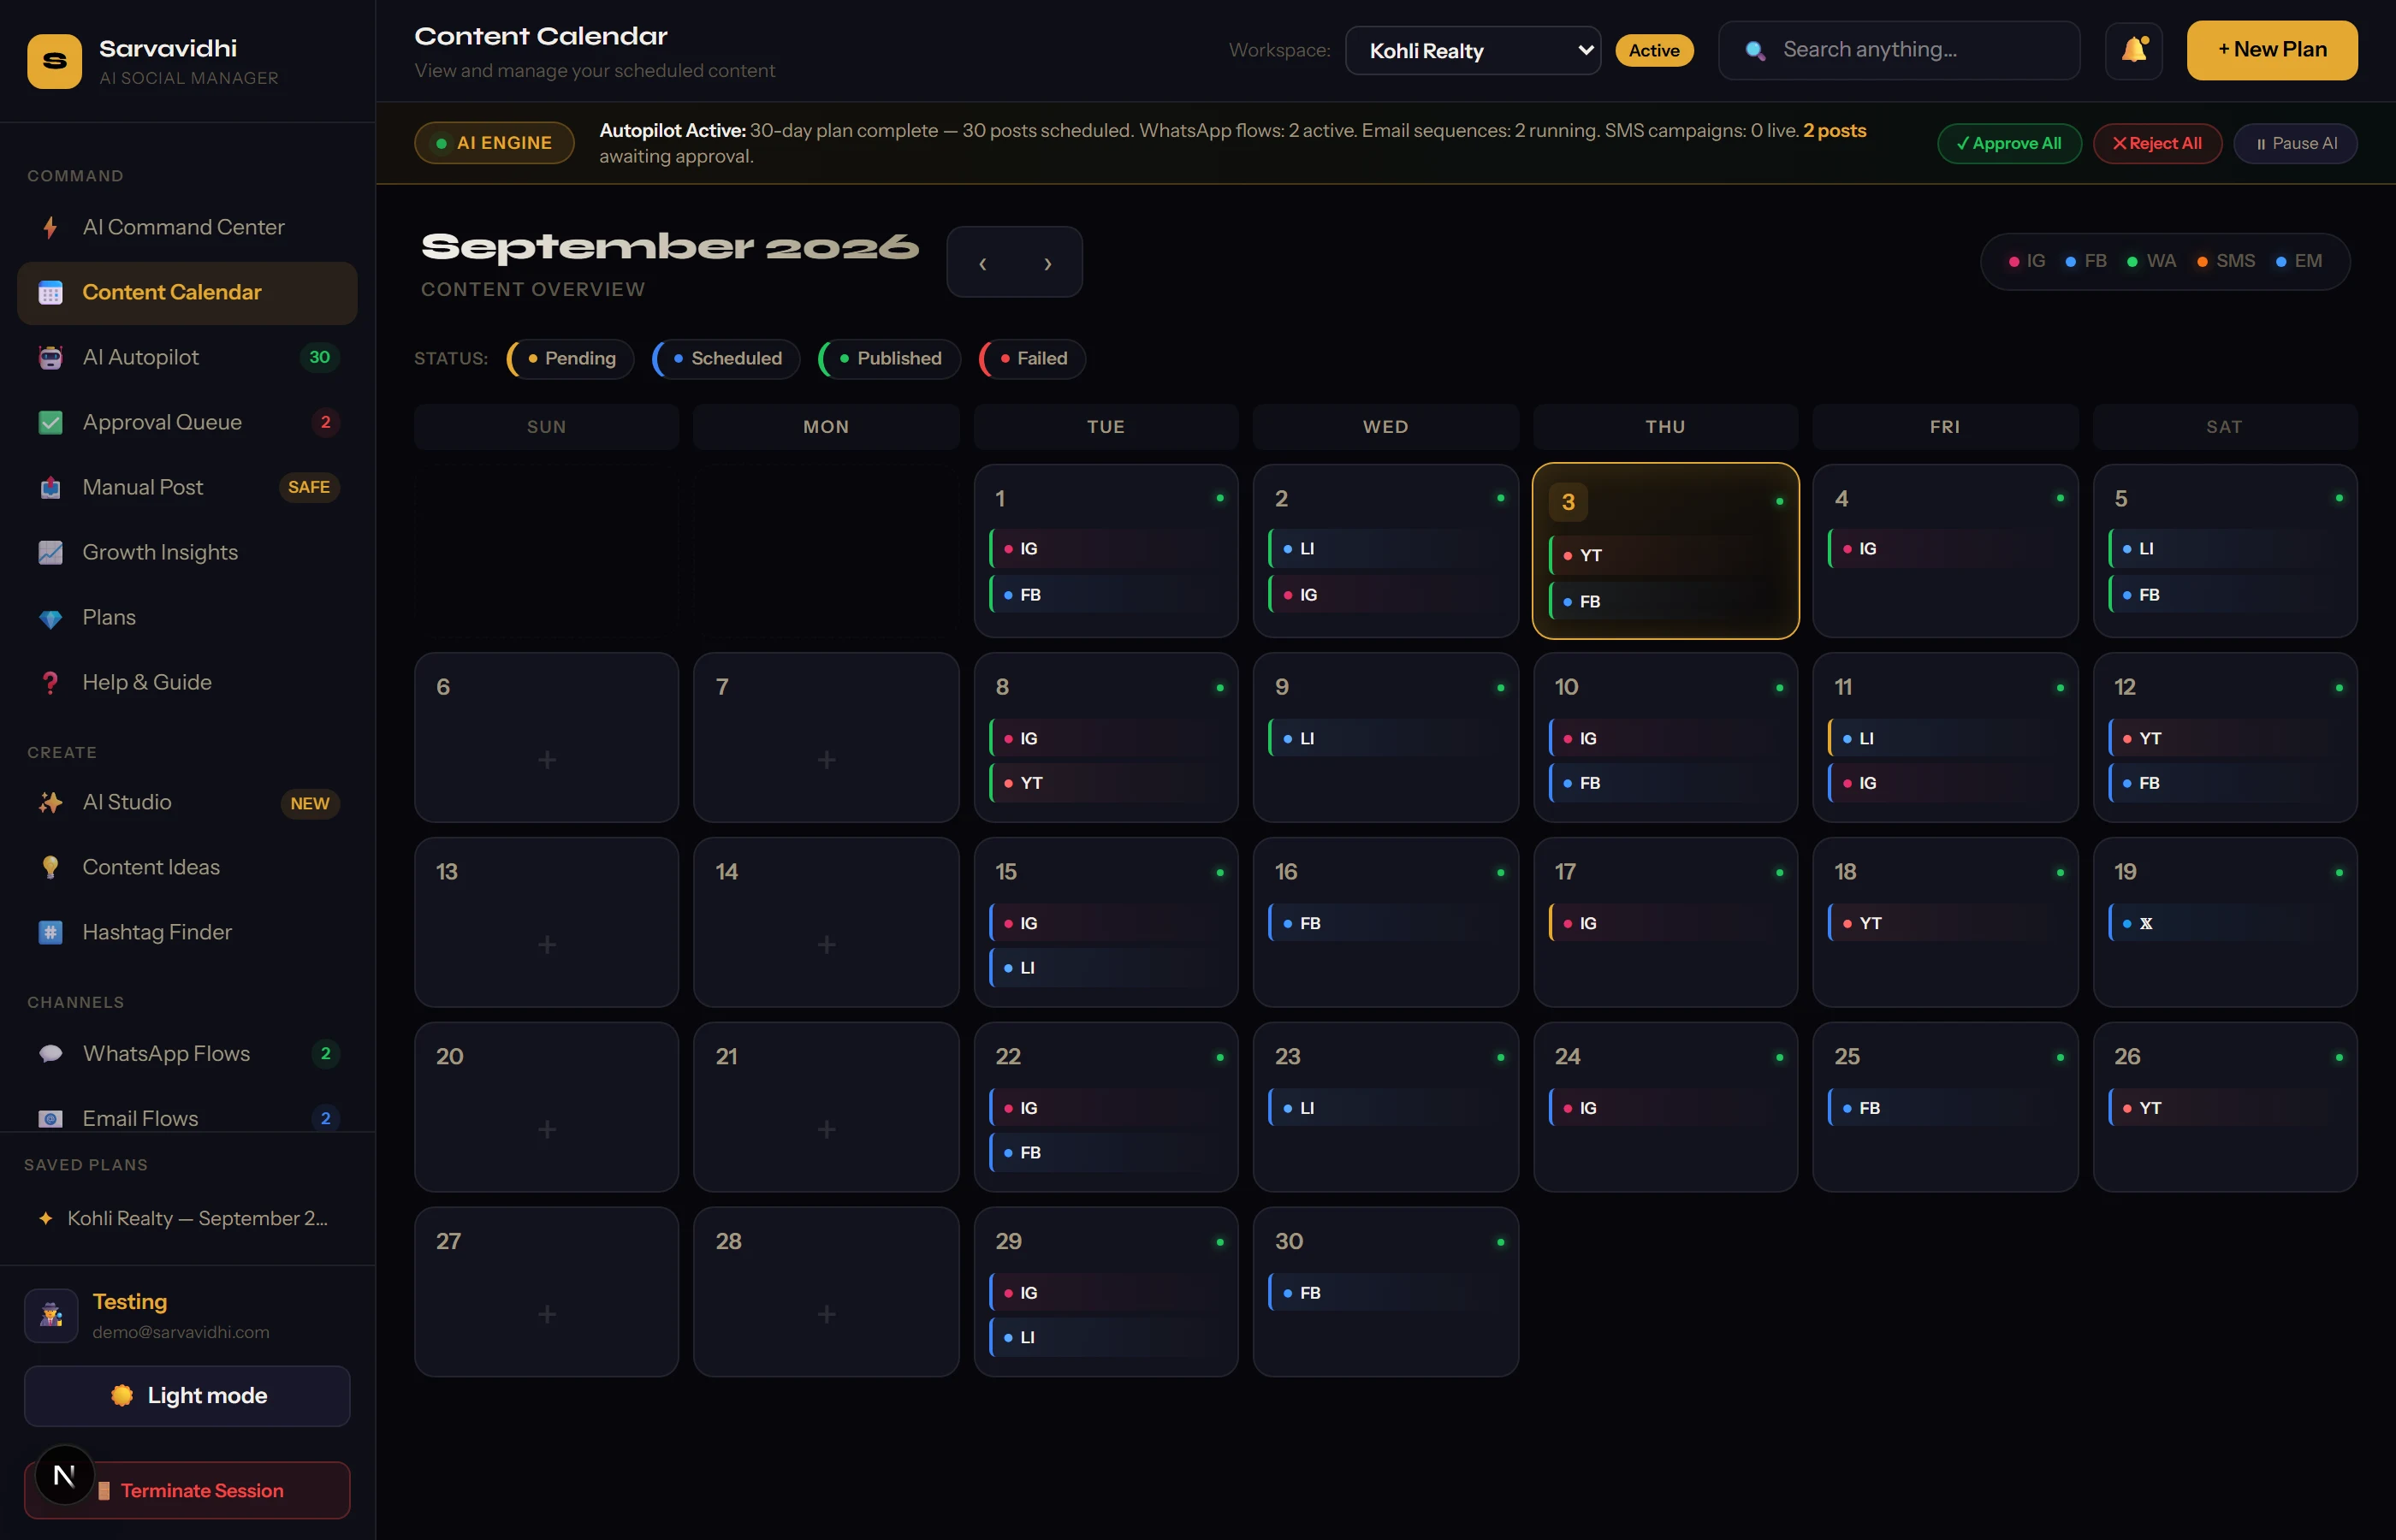Click the Sarvavidhi S logo icon

pos(54,62)
